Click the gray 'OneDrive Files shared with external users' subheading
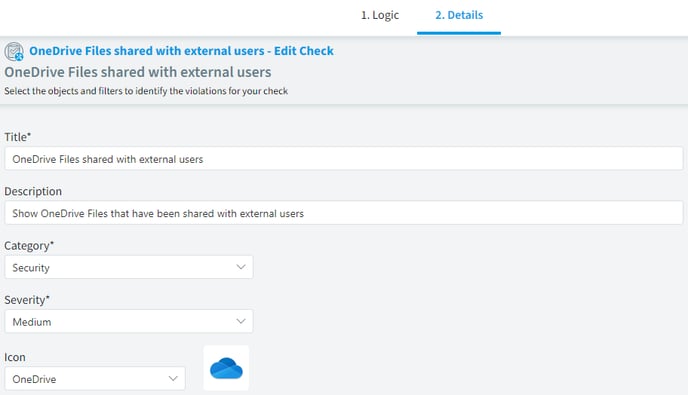This screenshot has width=688, height=395. pyautogui.click(x=138, y=72)
